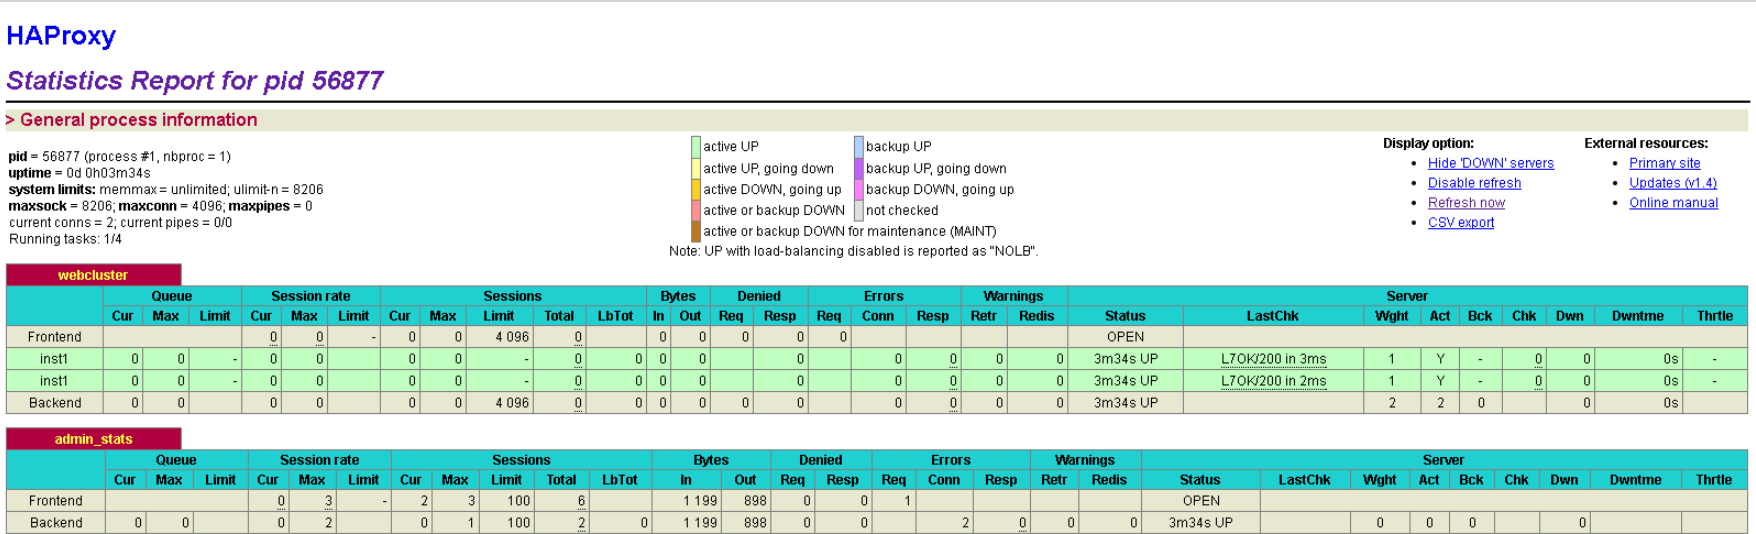1756x534 pixels.
Task: Click the inst1 row with 3ms check
Action: (876, 359)
